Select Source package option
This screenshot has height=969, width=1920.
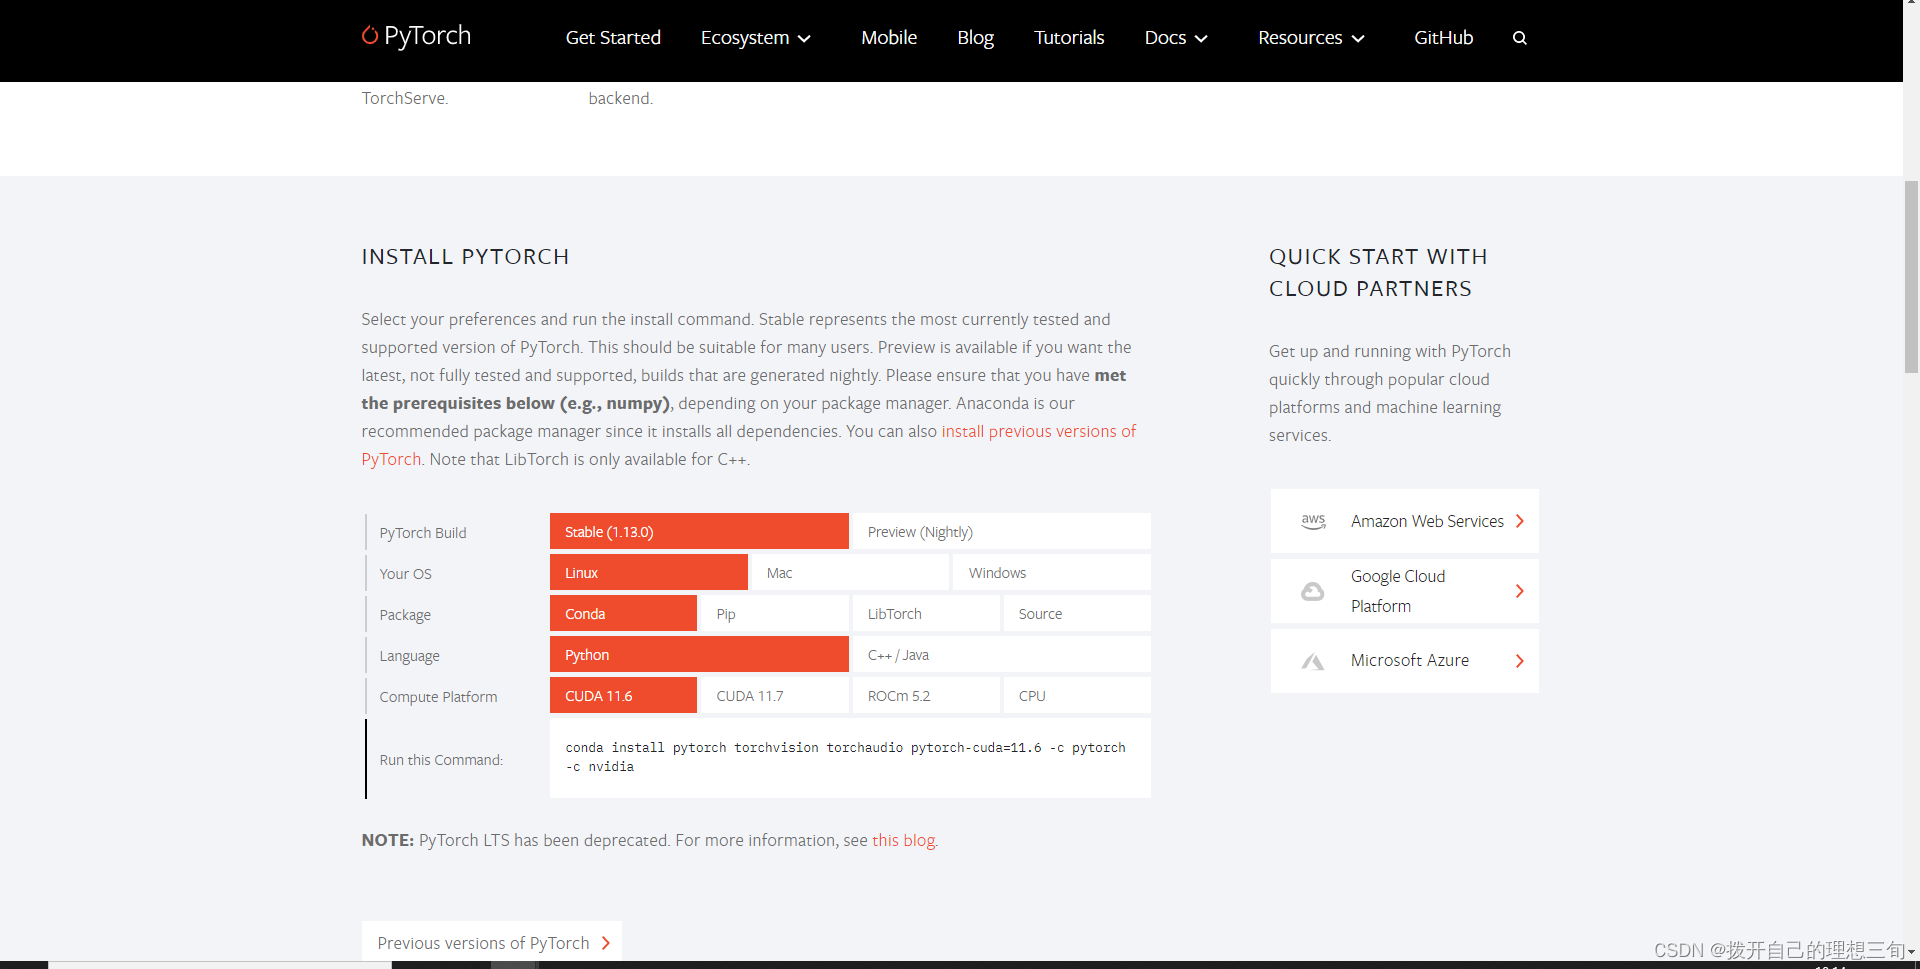tap(1077, 614)
